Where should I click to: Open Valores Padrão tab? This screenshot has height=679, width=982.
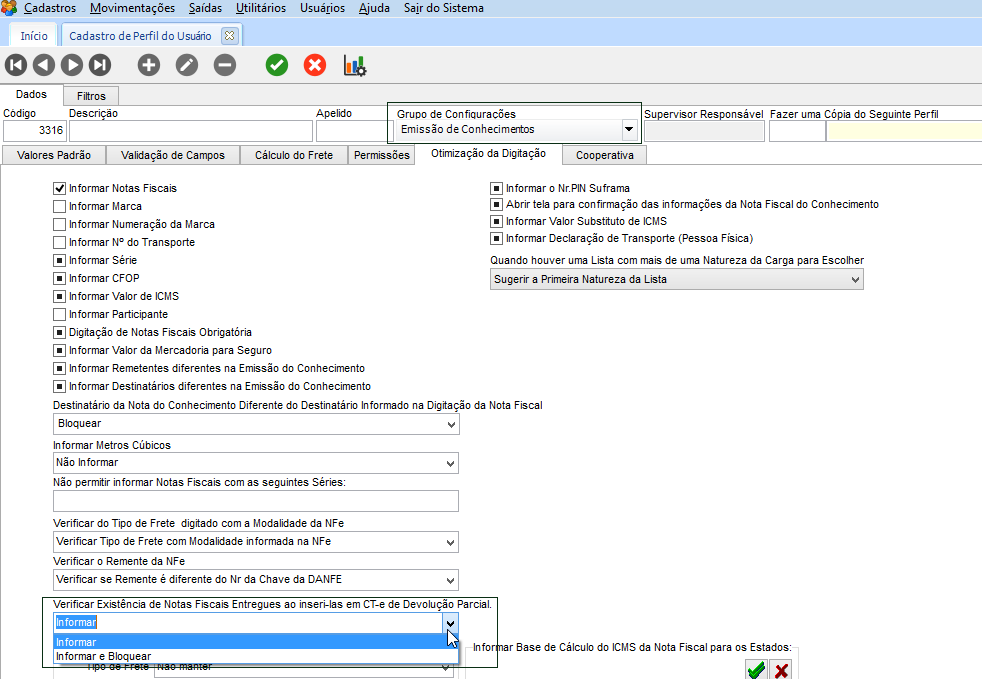(x=54, y=155)
